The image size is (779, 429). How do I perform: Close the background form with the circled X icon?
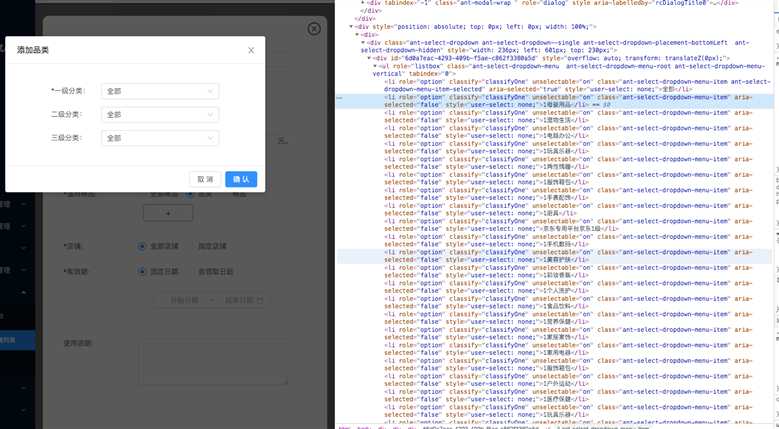[314, 29]
